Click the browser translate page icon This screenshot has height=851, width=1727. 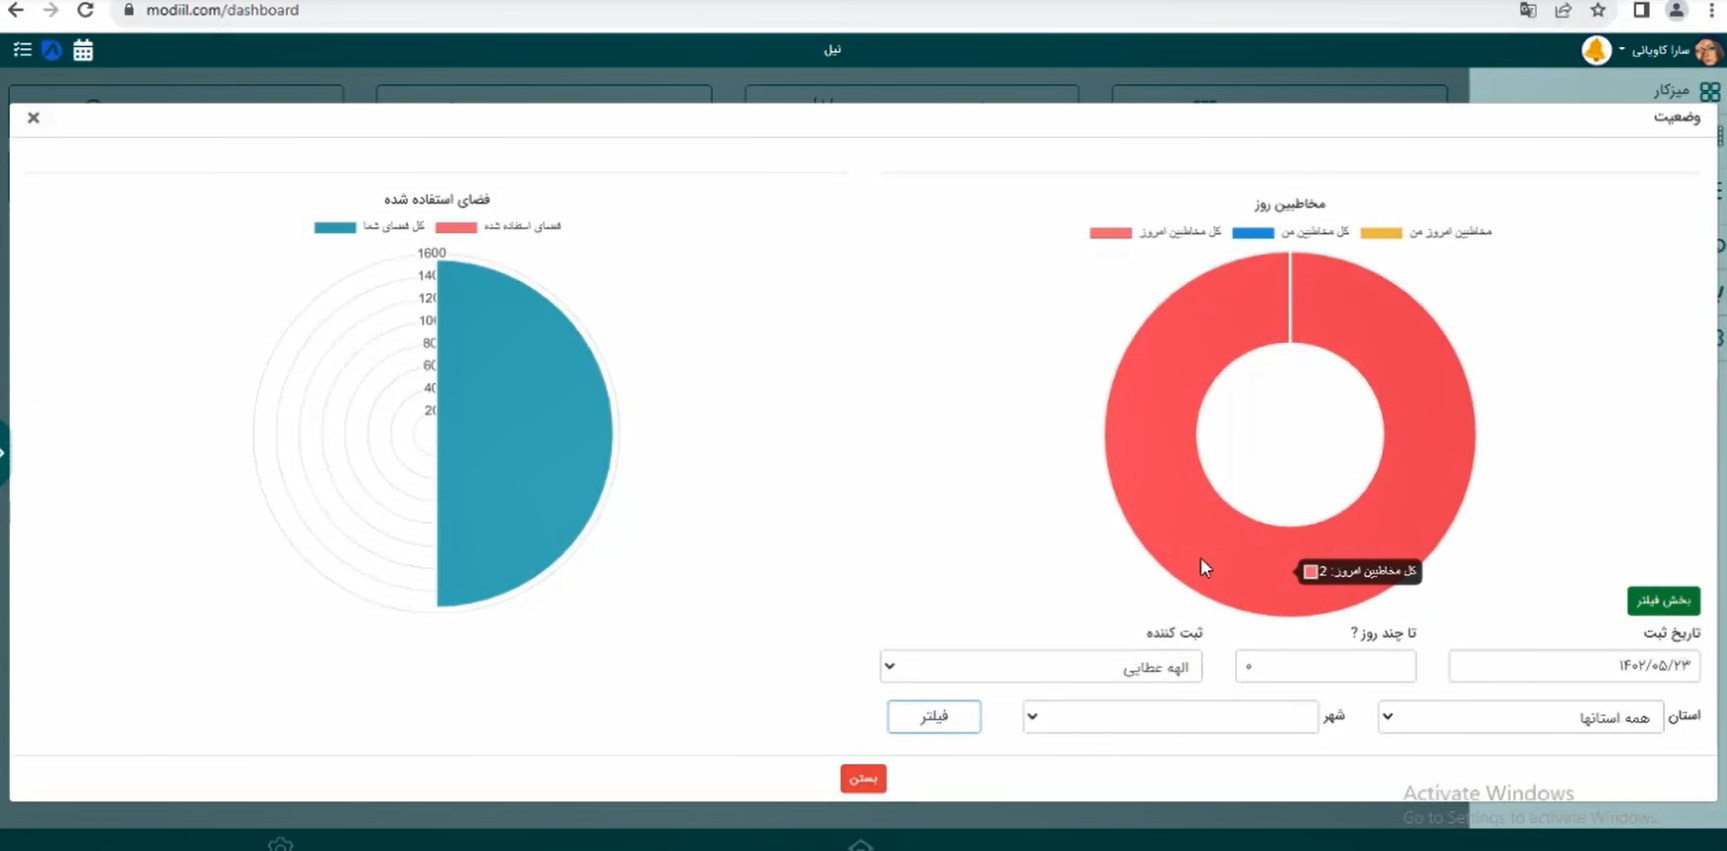[1528, 11]
